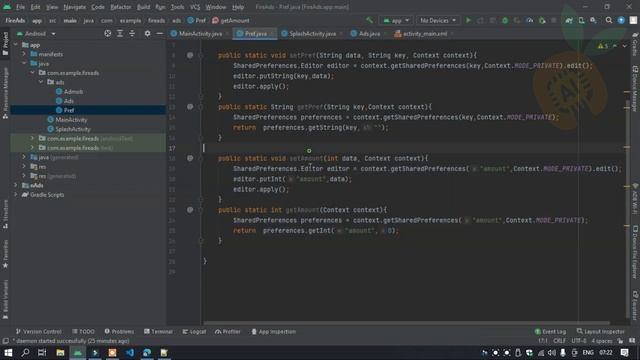
Task: Open the app run configuration dropdown
Action: [396, 20]
